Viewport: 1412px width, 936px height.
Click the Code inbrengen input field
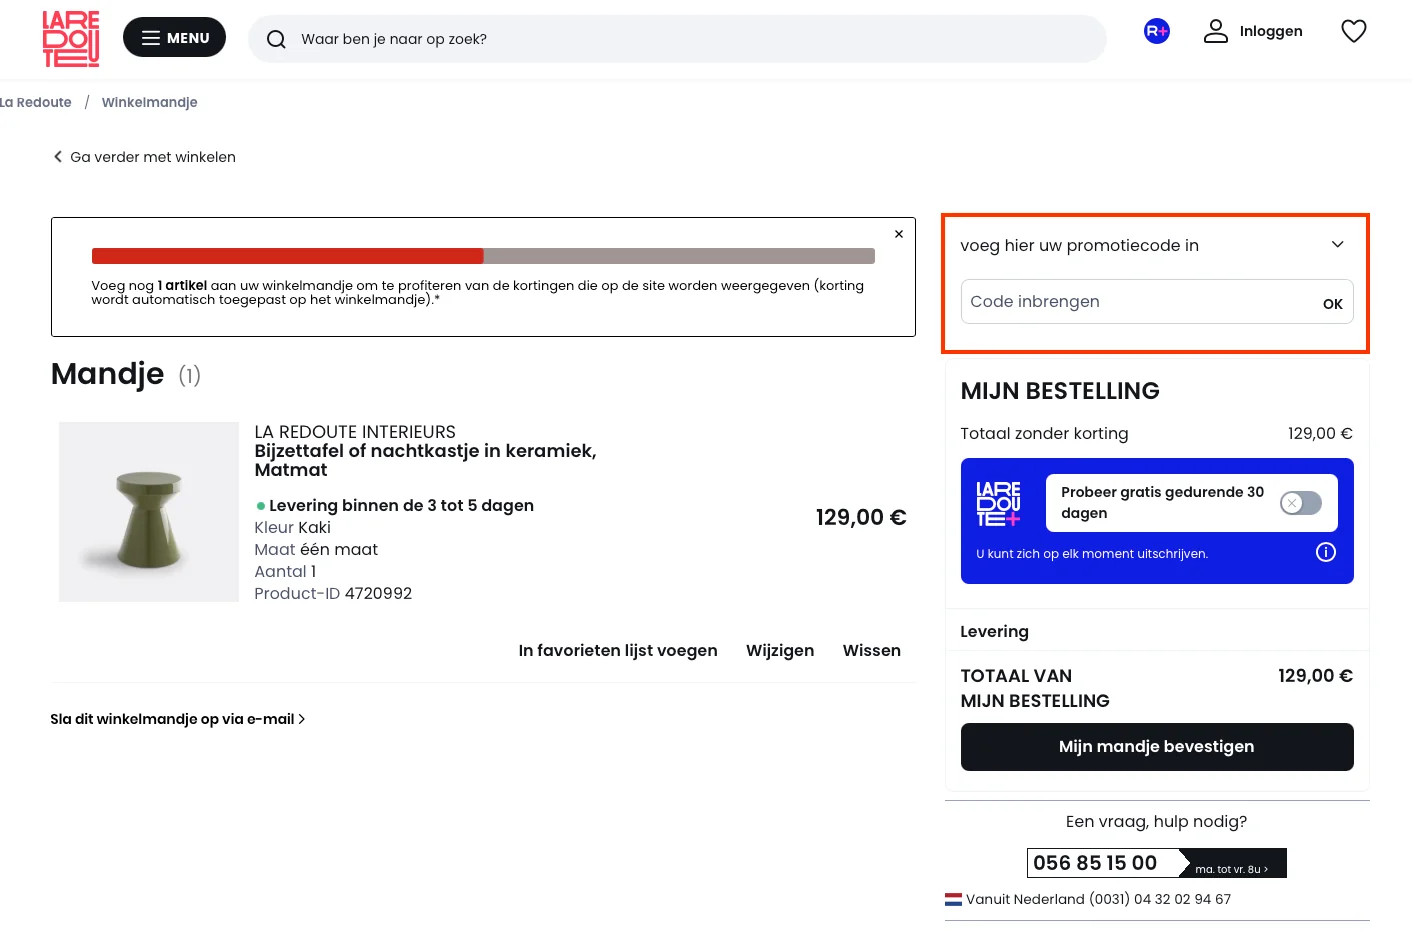click(x=1130, y=301)
